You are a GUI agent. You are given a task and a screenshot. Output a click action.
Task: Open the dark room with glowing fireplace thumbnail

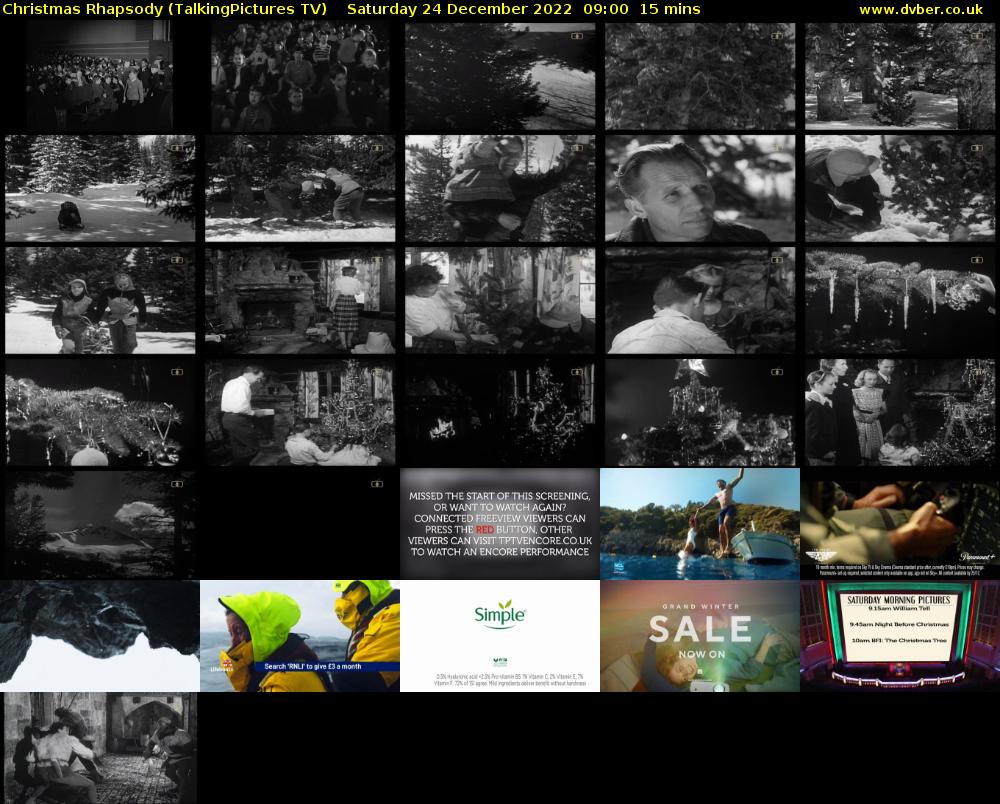(x=500, y=413)
